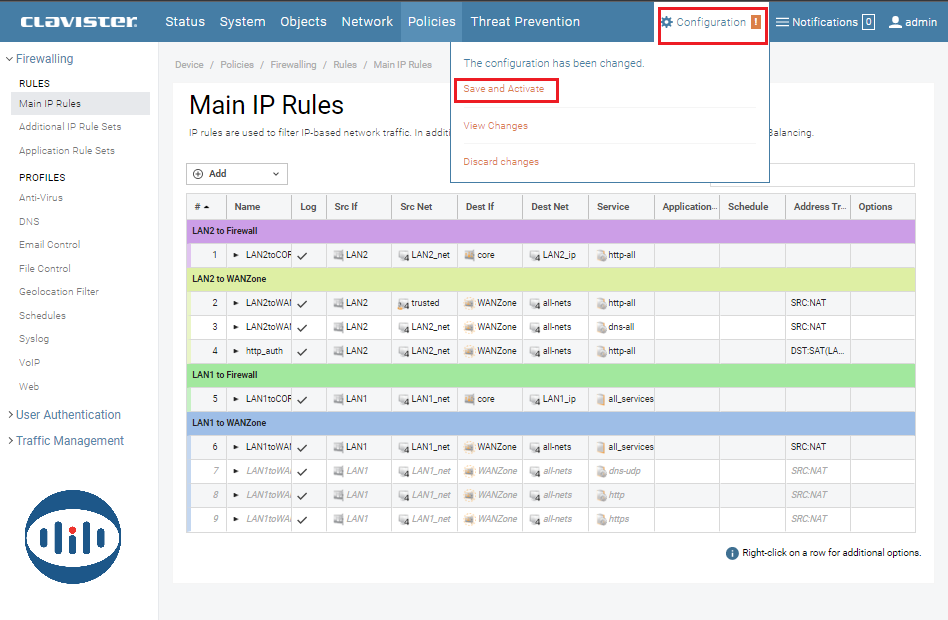948x620 pixels.
Task: Toggle the Log checkmark for rule 6
Action: pos(302,448)
